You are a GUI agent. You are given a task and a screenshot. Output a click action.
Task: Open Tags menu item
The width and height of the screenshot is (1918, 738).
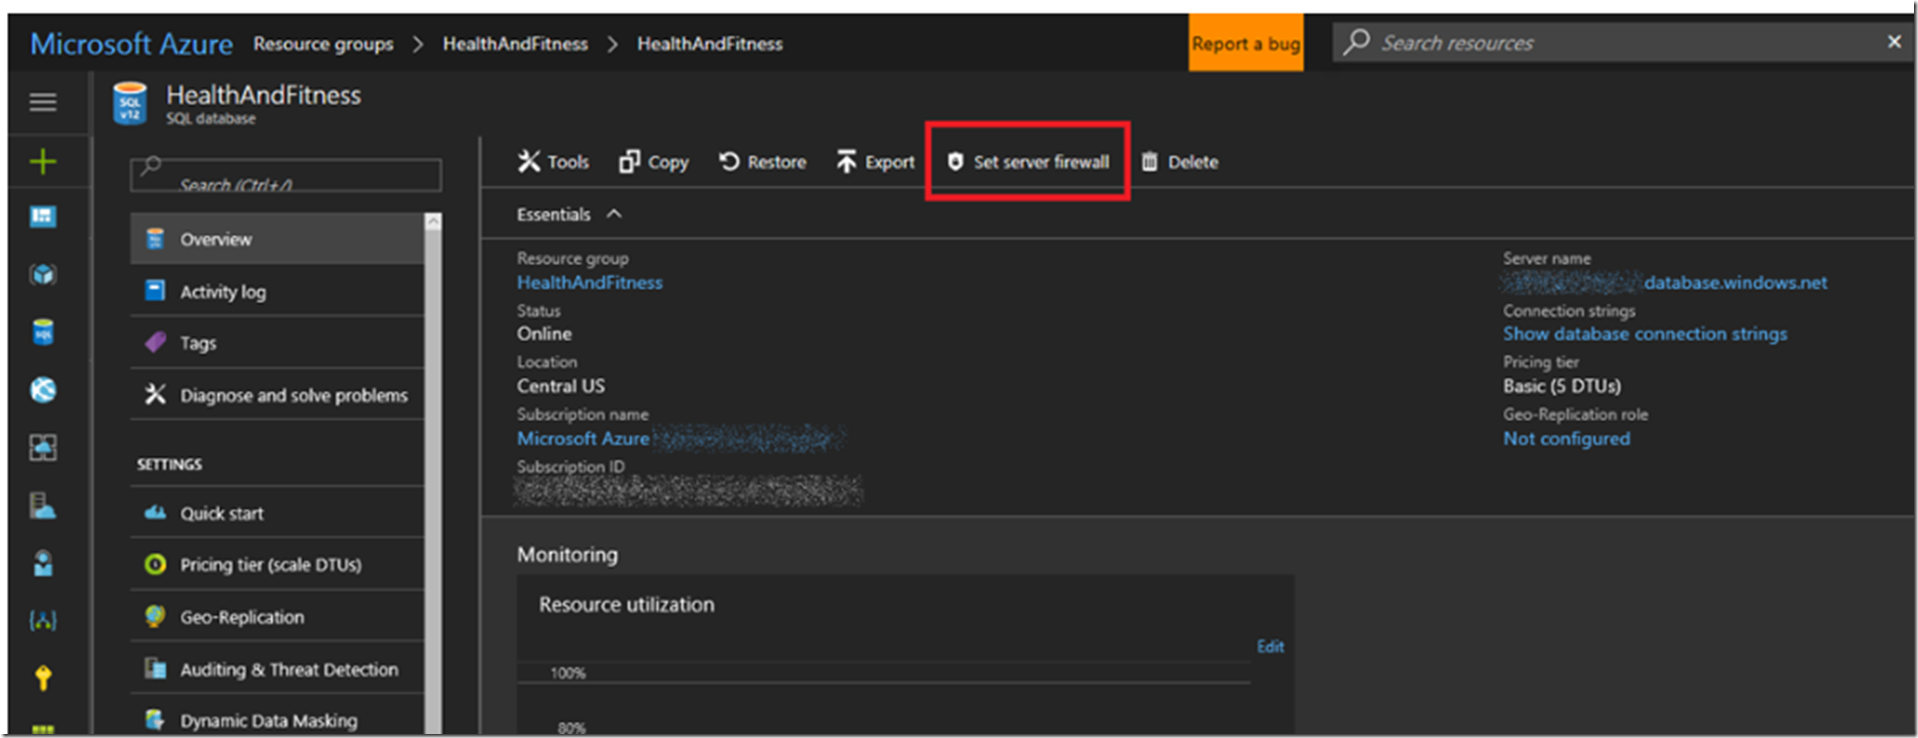click(x=277, y=343)
